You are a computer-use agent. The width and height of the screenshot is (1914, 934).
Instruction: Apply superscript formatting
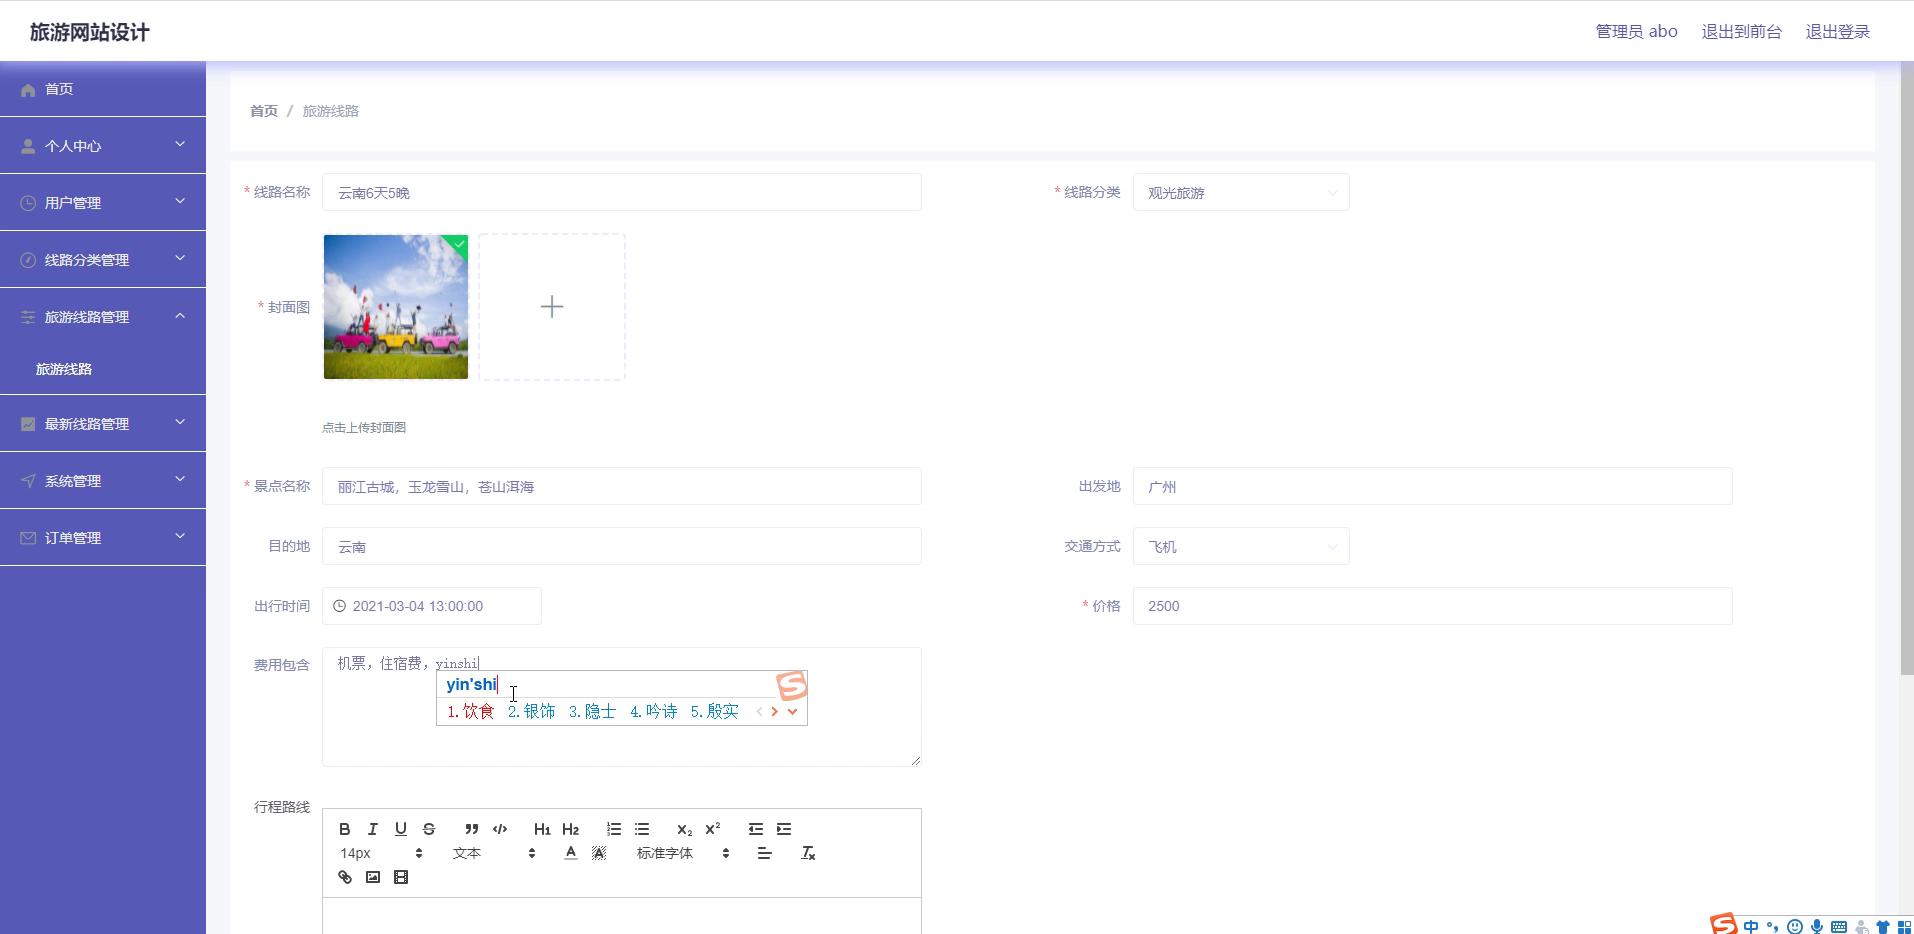click(x=713, y=829)
